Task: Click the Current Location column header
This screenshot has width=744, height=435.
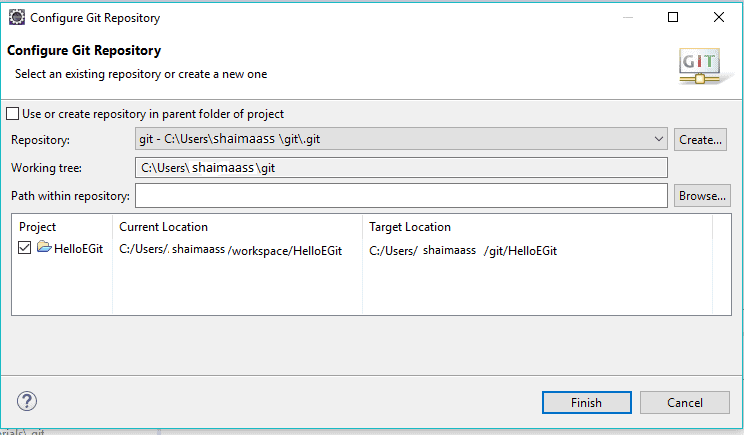Action: [164, 227]
